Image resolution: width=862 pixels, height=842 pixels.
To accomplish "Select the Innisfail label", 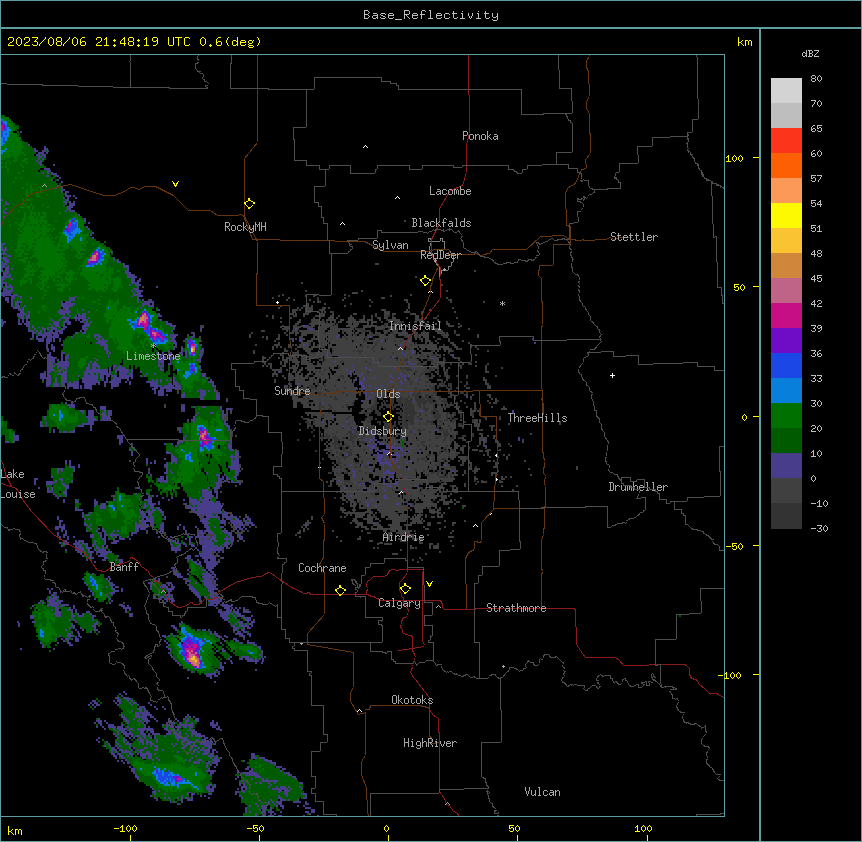I will click(x=415, y=326).
